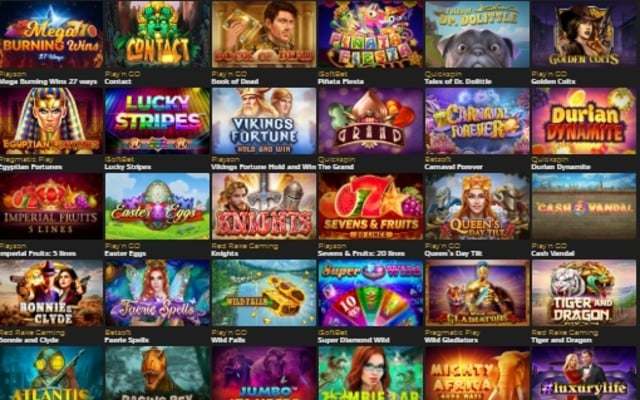Image resolution: width=640 pixels, height=400 pixels.
Task: Open the Book of Dead game image
Action: 264,34
